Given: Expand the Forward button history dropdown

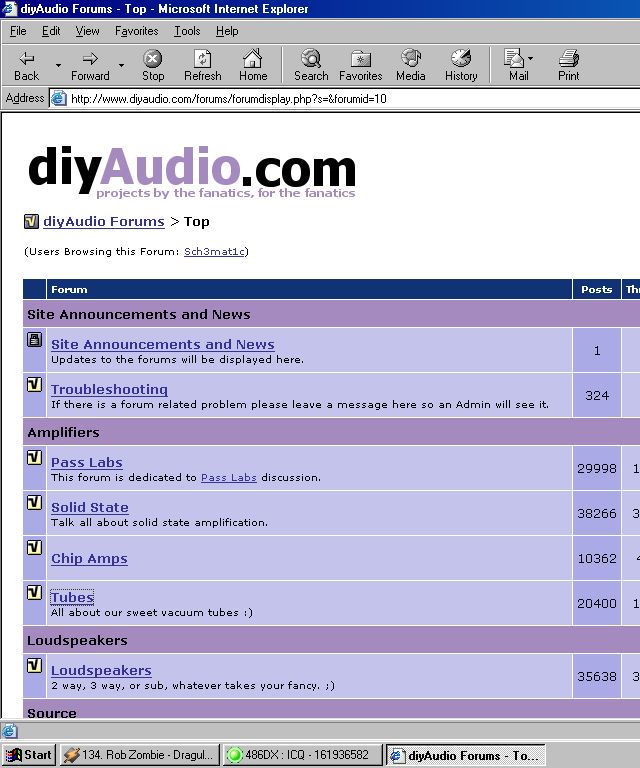Looking at the screenshot, I should [121, 65].
